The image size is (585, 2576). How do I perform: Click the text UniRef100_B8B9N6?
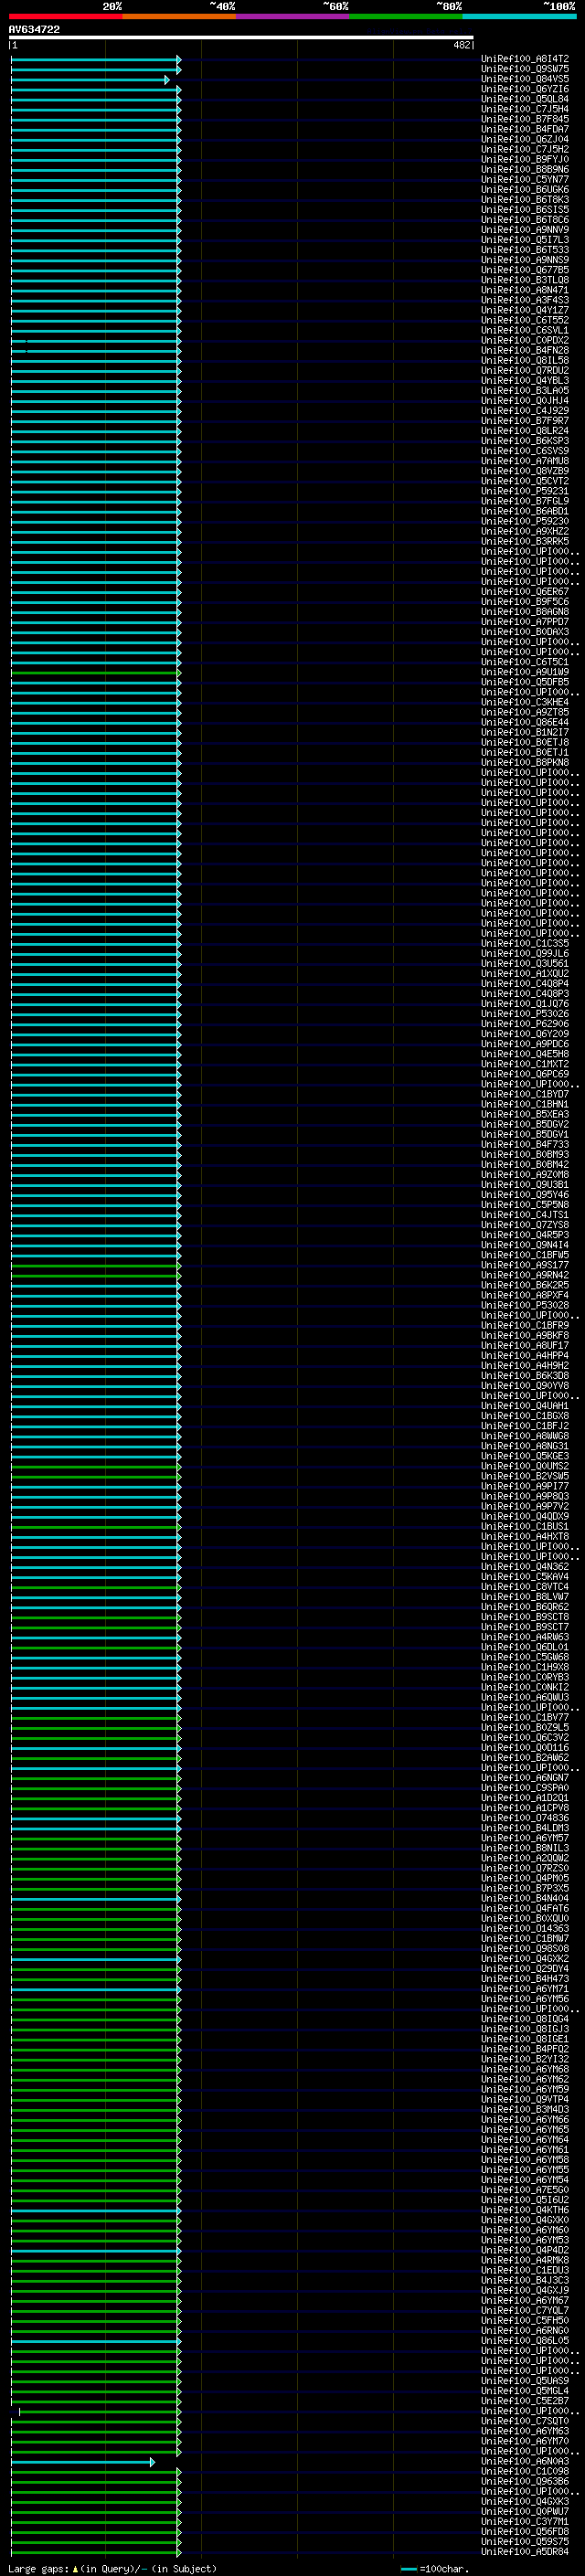click(x=525, y=169)
